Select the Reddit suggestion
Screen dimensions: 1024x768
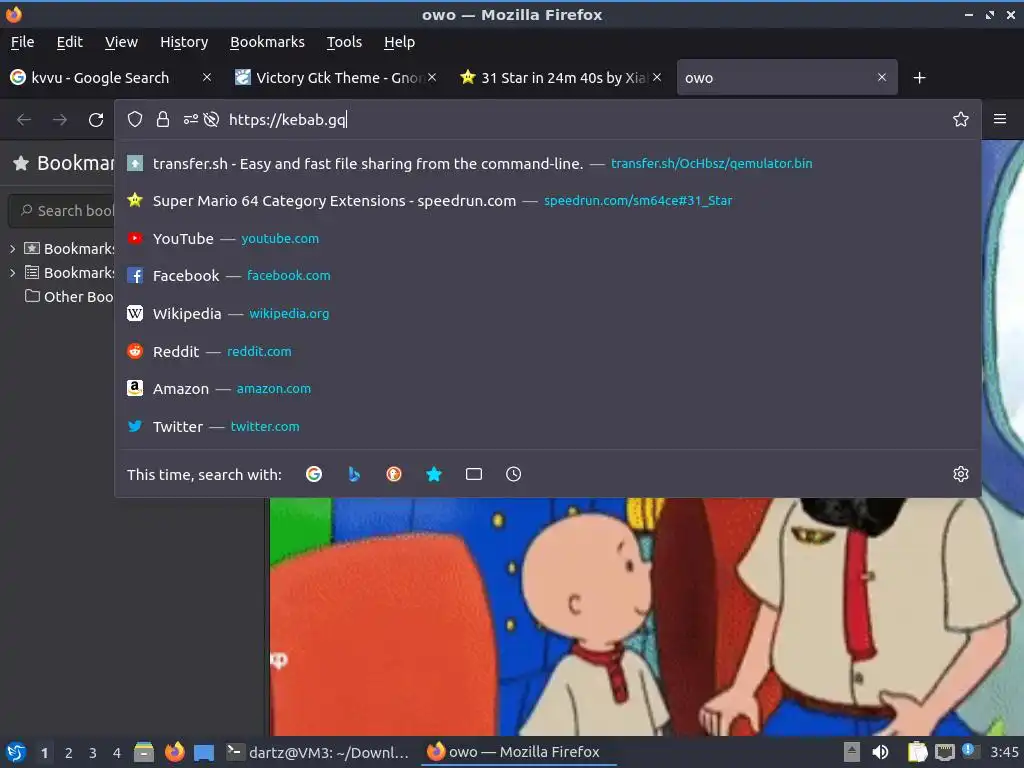[548, 351]
